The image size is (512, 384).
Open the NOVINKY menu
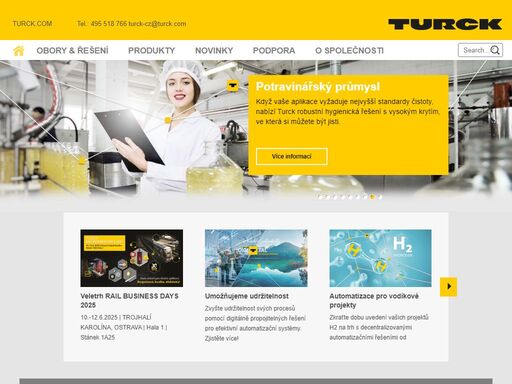[214, 51]
